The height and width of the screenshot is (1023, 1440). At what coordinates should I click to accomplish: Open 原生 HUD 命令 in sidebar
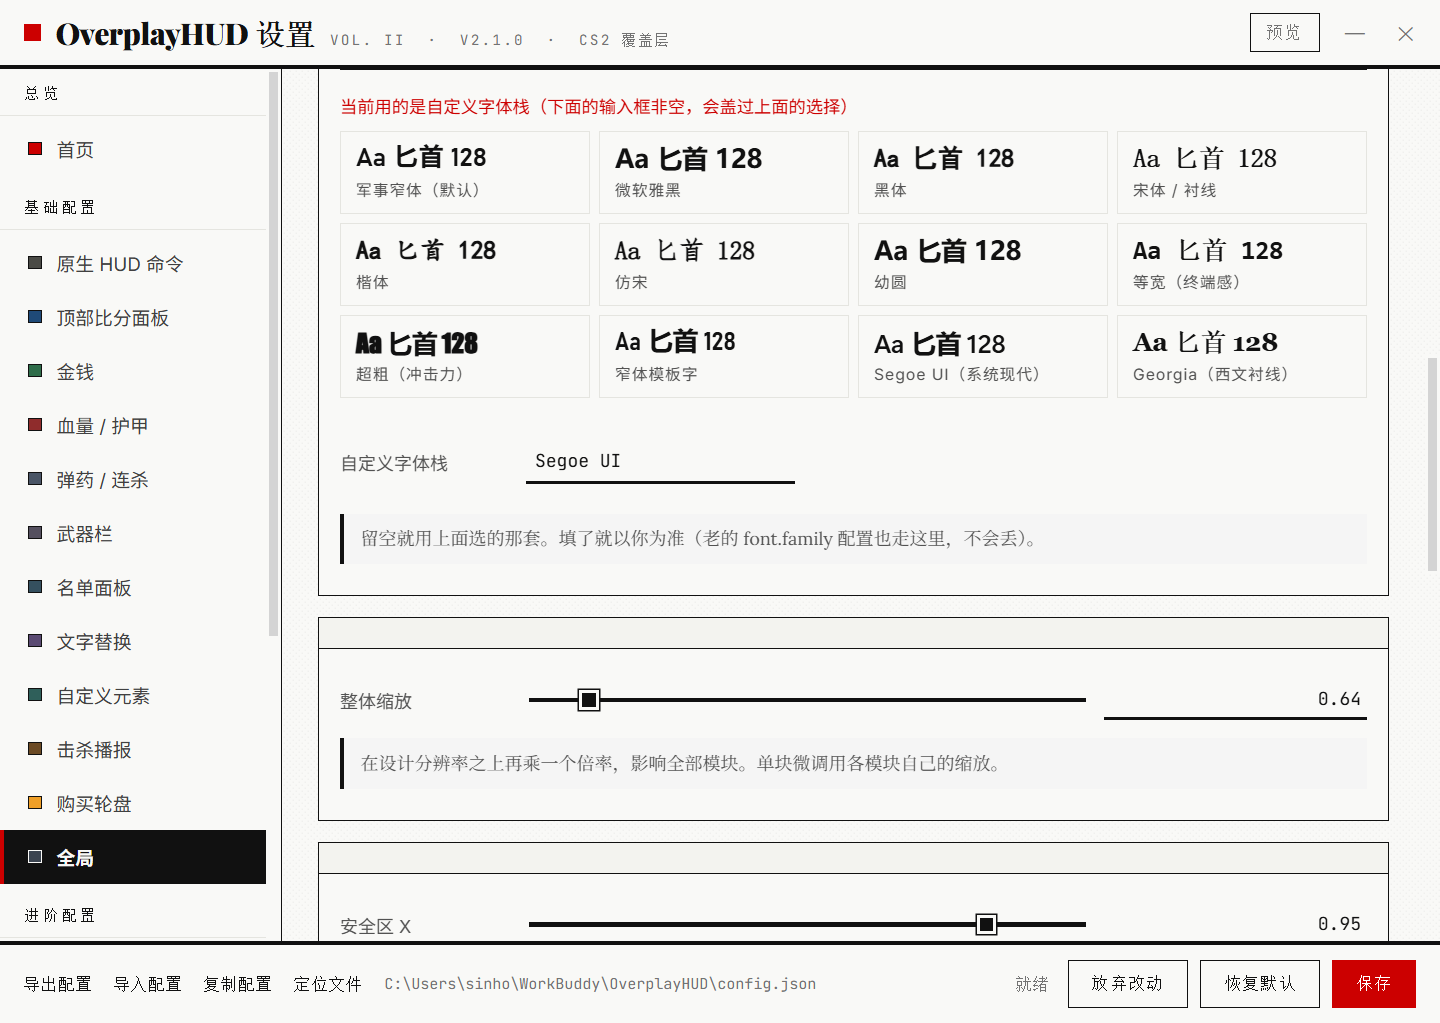tap(134, 264)
